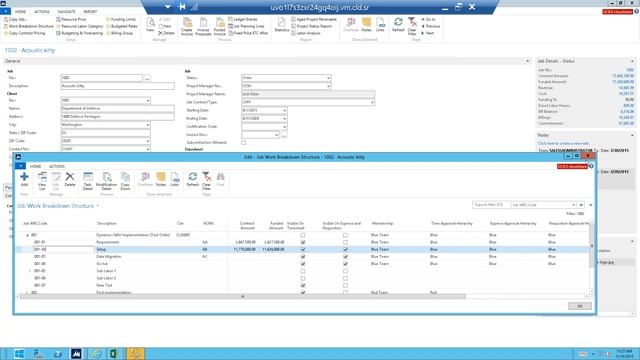The height and width of the screenshot is (360, 640).
Task: Open NAVIGATE tab in main window
Action: 66,11
